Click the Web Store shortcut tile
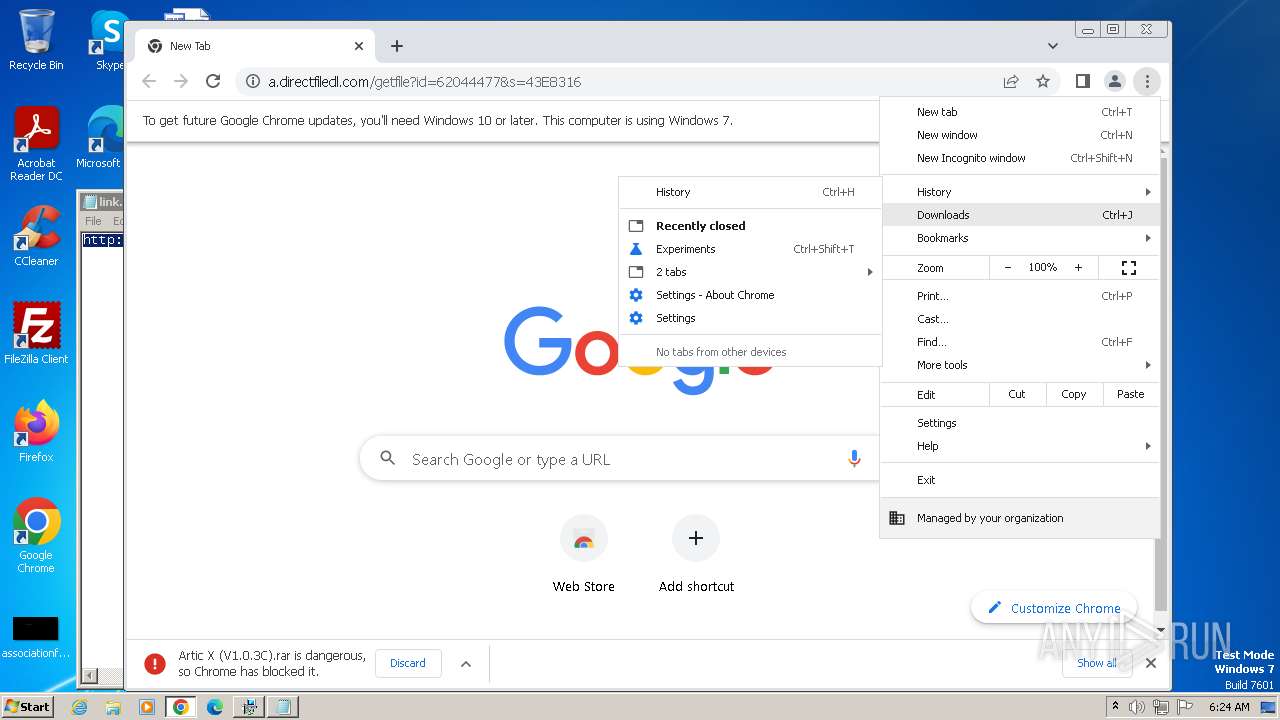The image size is (1280, 720). point(584,554)
